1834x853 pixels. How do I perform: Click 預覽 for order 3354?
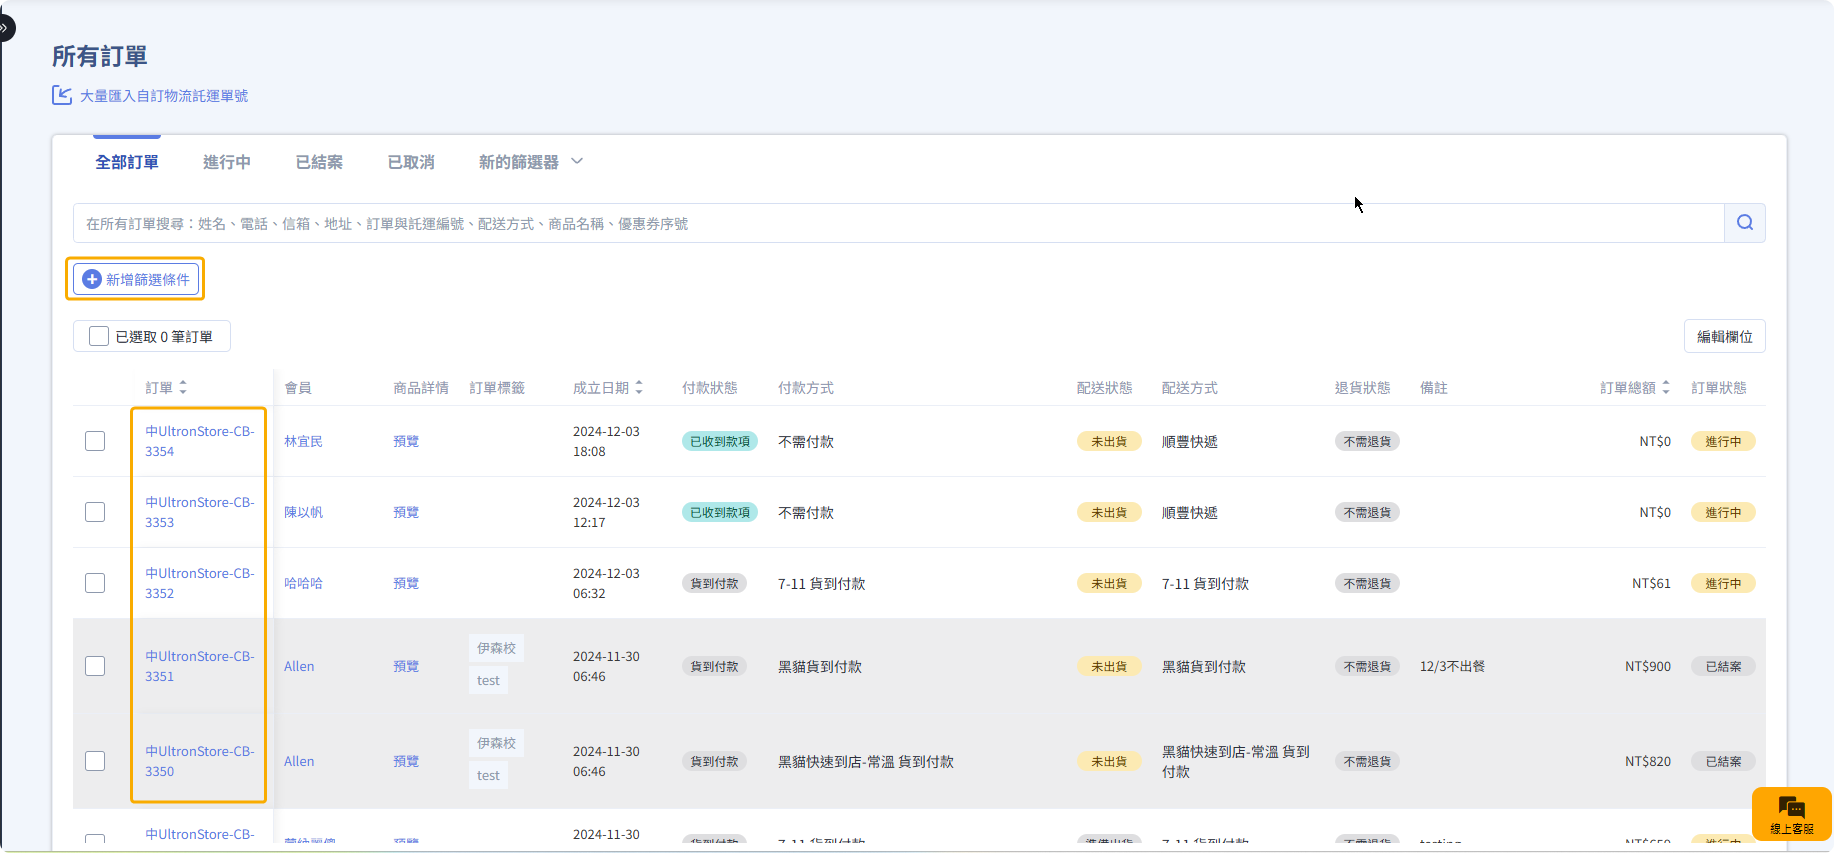click(406, 441)
